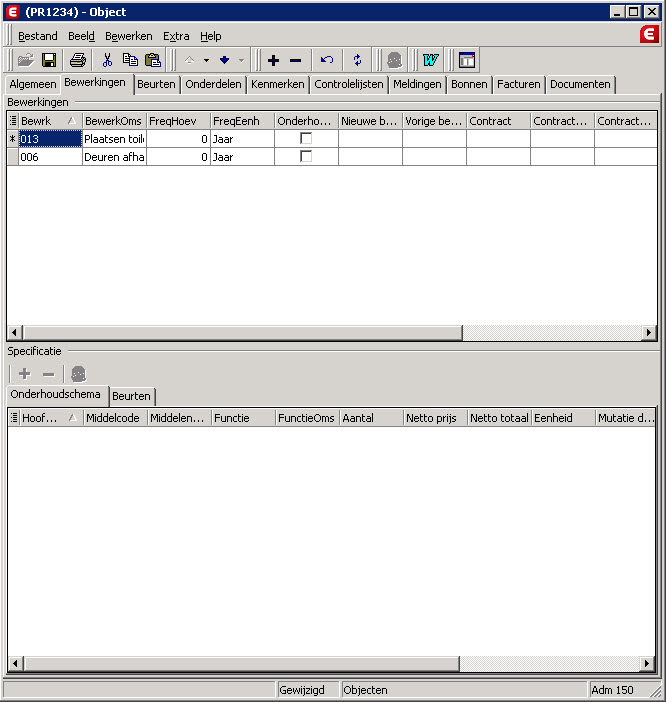
Task: Select Beurten sub-tab under Specificatie
Action: pos(131,396)
